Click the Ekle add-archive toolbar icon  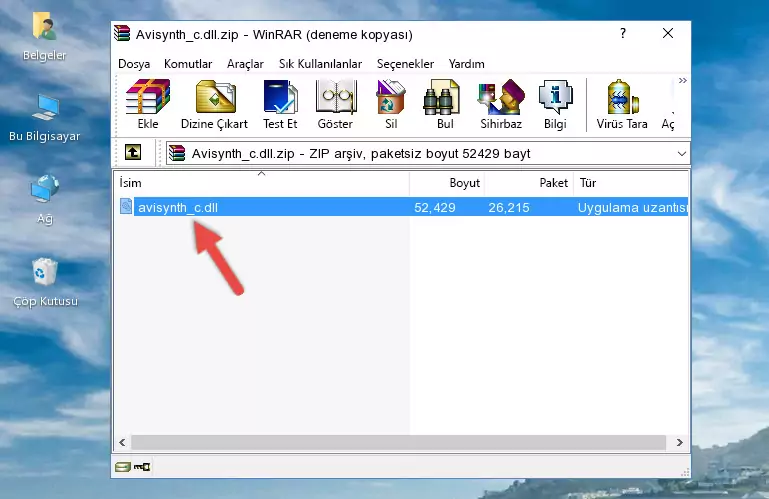pyautogui.click(x=148, y=97)
